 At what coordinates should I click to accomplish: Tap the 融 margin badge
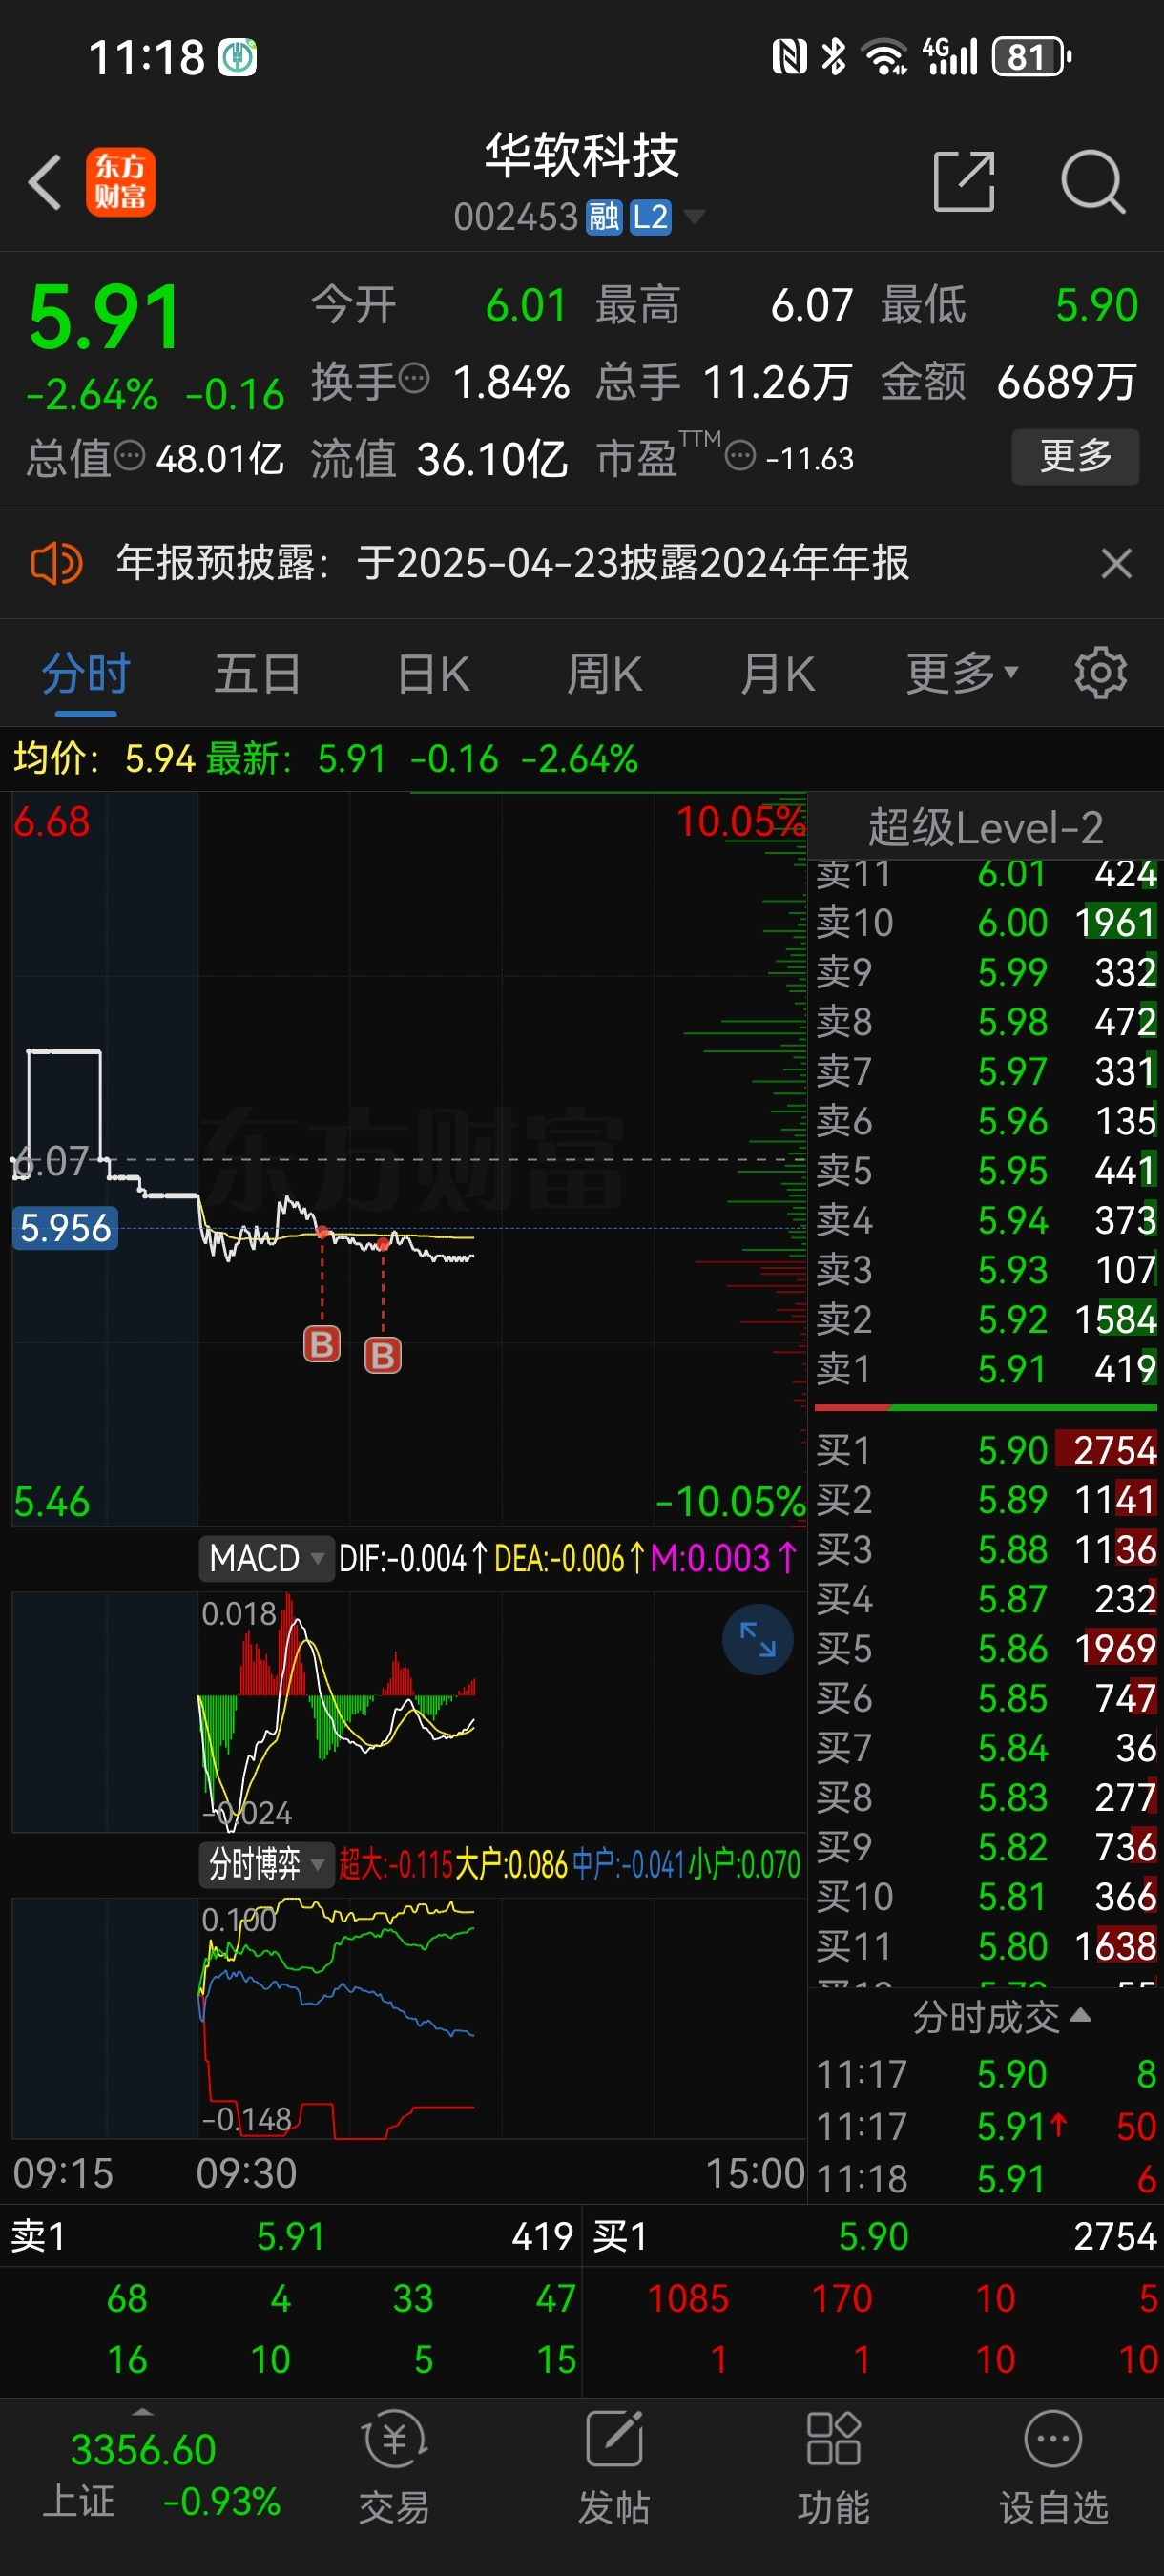[604, 217]
